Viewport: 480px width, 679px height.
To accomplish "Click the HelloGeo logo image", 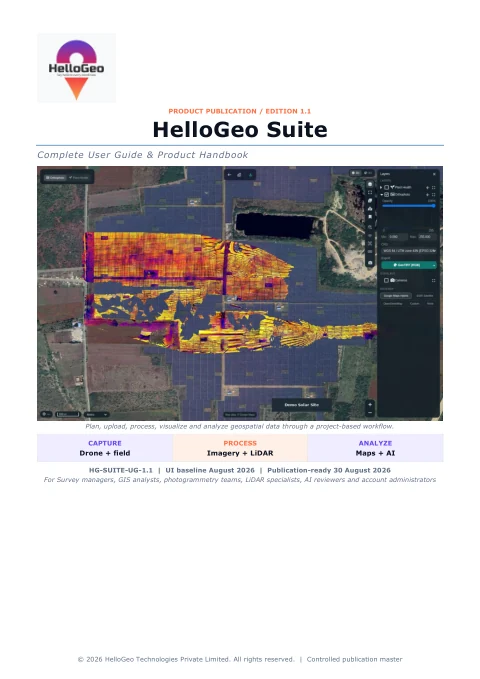I will pyautogui.click(x=77, y=68).
